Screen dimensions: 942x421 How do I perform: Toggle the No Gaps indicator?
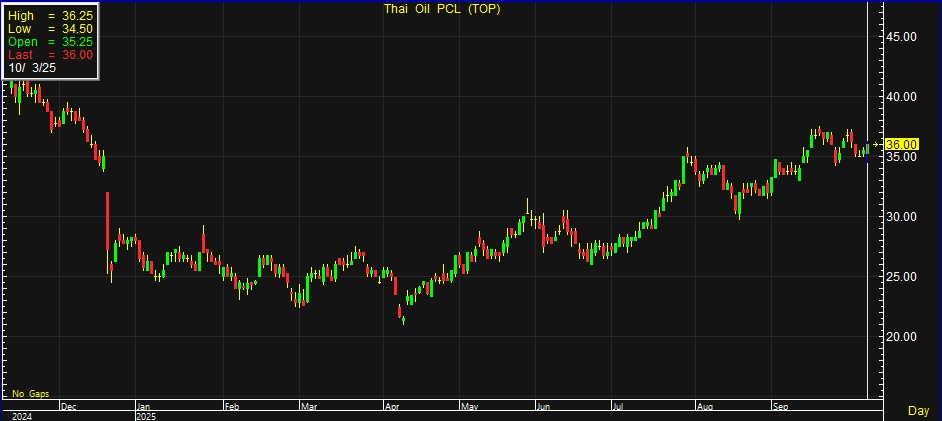(x=30, y=394)
